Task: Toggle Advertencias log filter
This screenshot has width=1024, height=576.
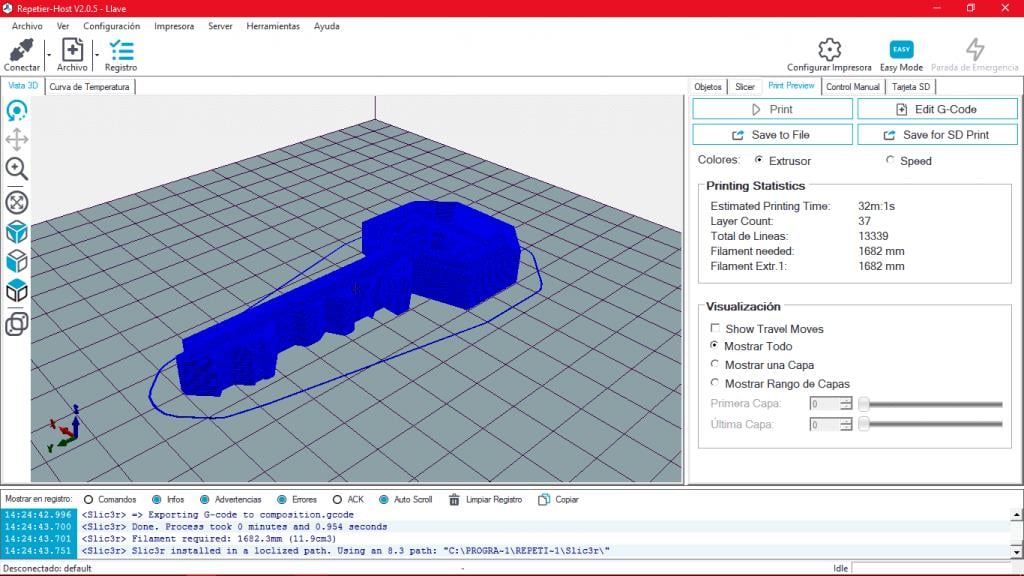Action: tap(204, 500)
